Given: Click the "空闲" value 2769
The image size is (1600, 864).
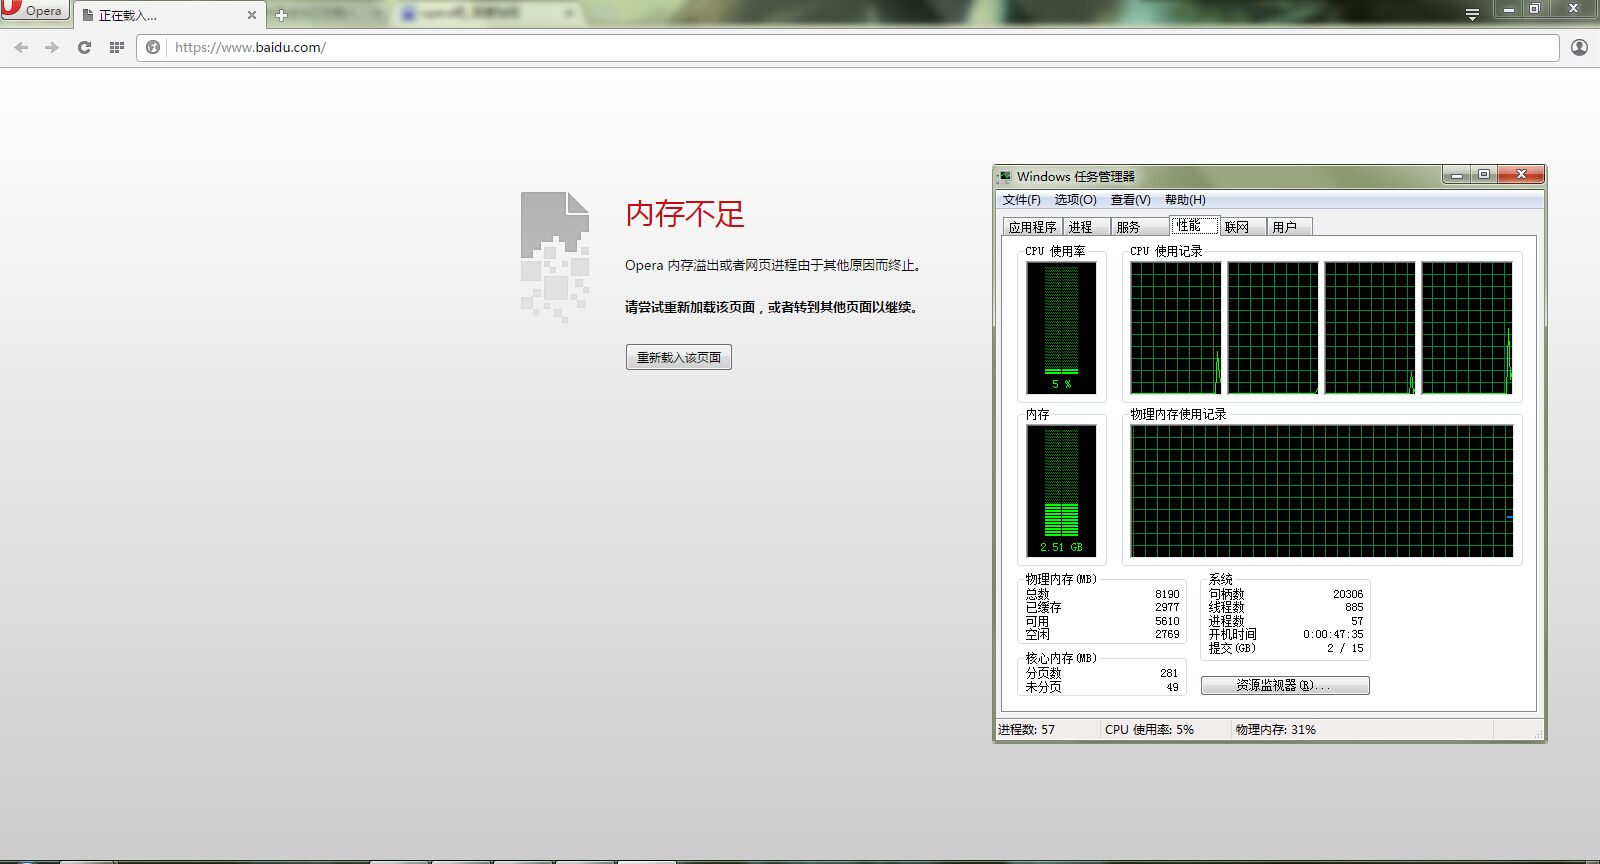Looking at the screenshot, I should coord(1167,634).
